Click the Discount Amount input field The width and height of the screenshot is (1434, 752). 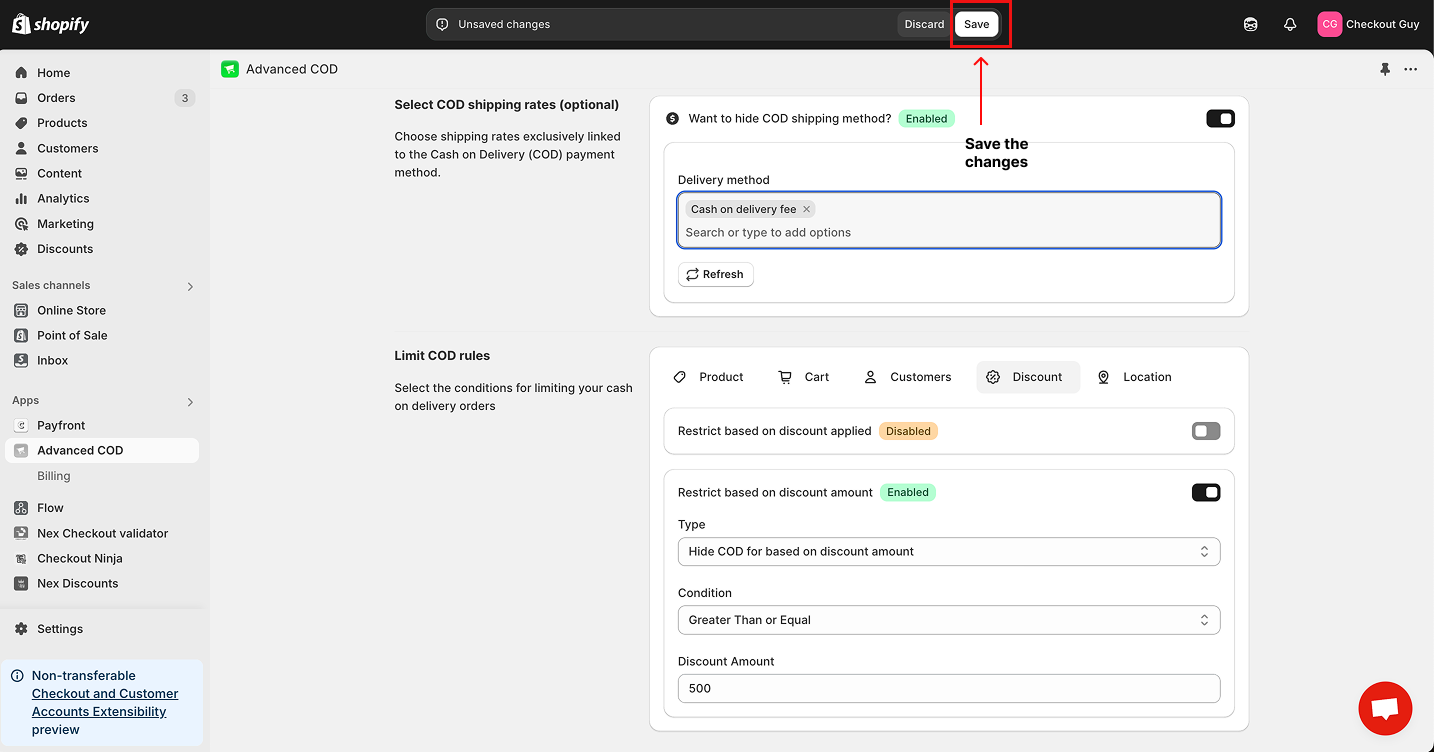tap(948, 688)
